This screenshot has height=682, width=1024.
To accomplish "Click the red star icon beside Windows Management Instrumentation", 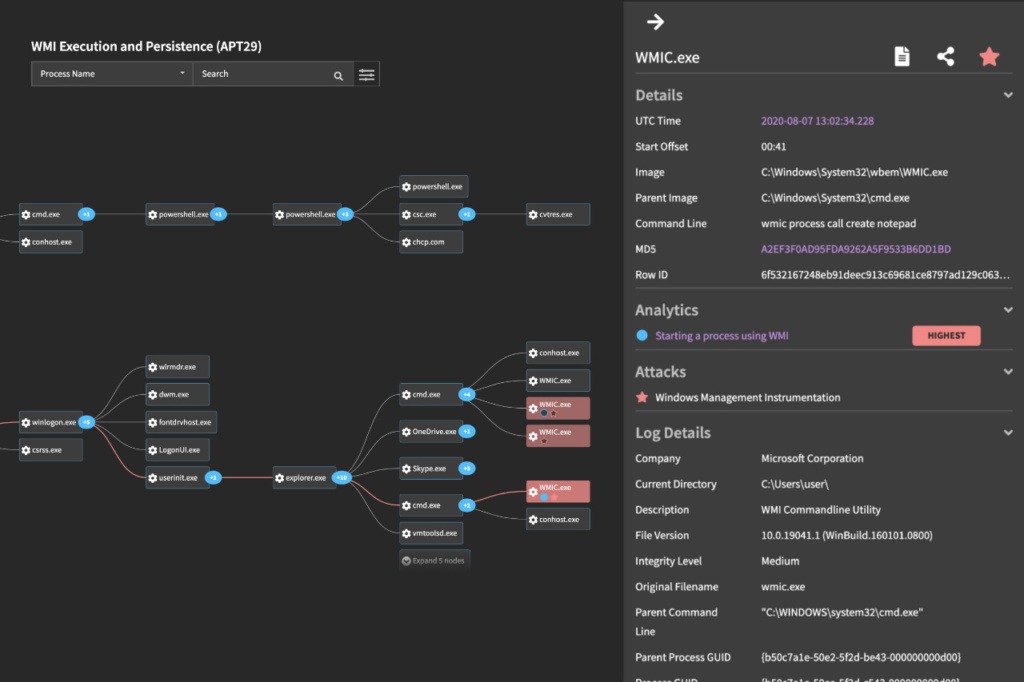I will click(x=642, y=398).
